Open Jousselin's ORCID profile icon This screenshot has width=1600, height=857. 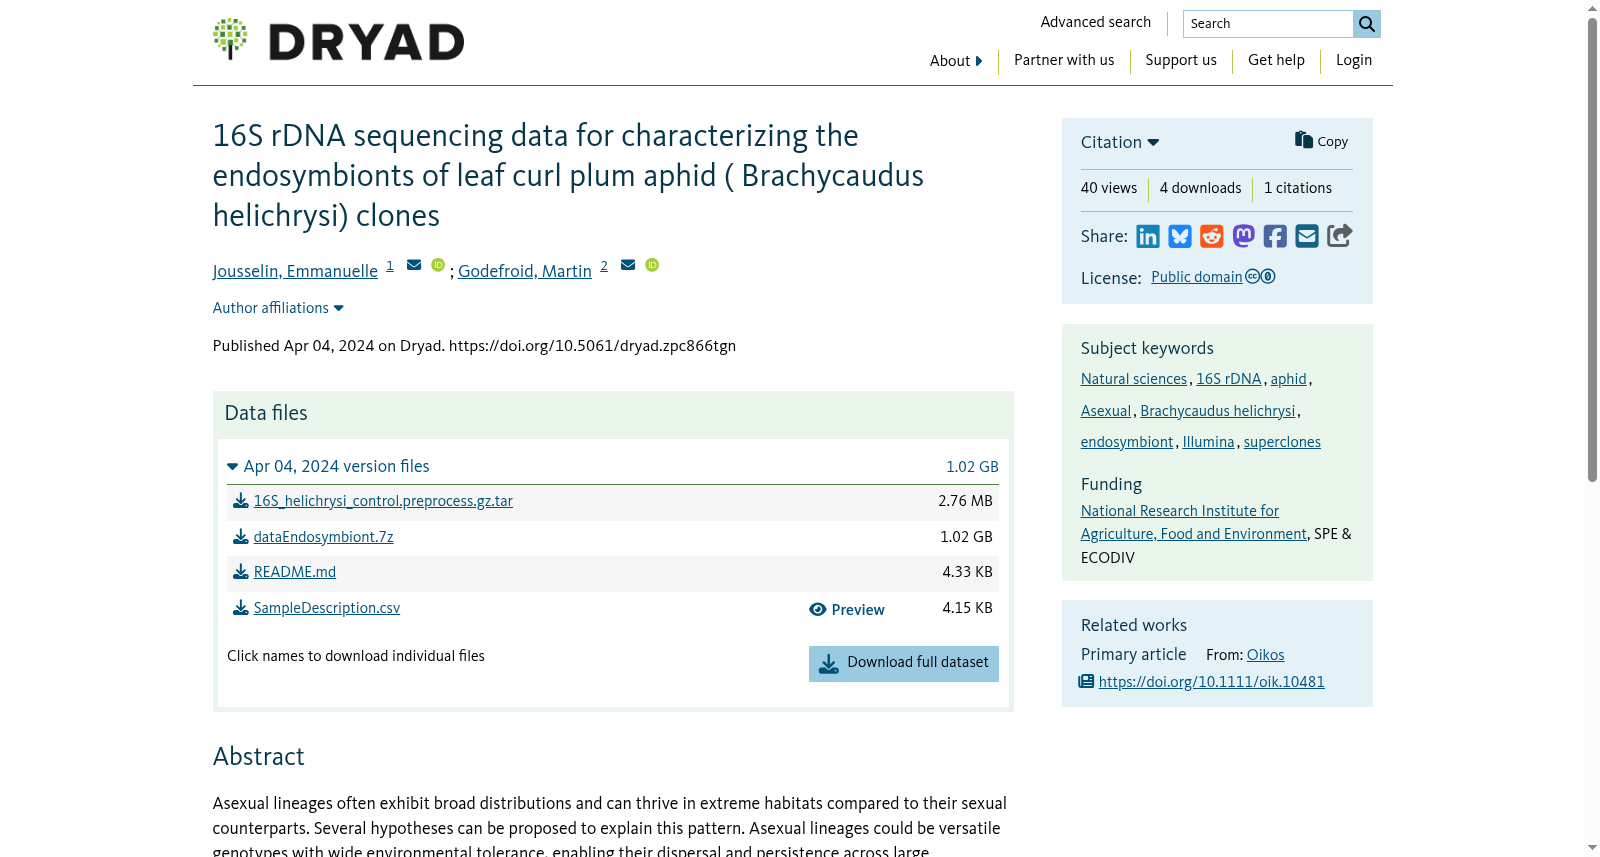coord(438,265)
